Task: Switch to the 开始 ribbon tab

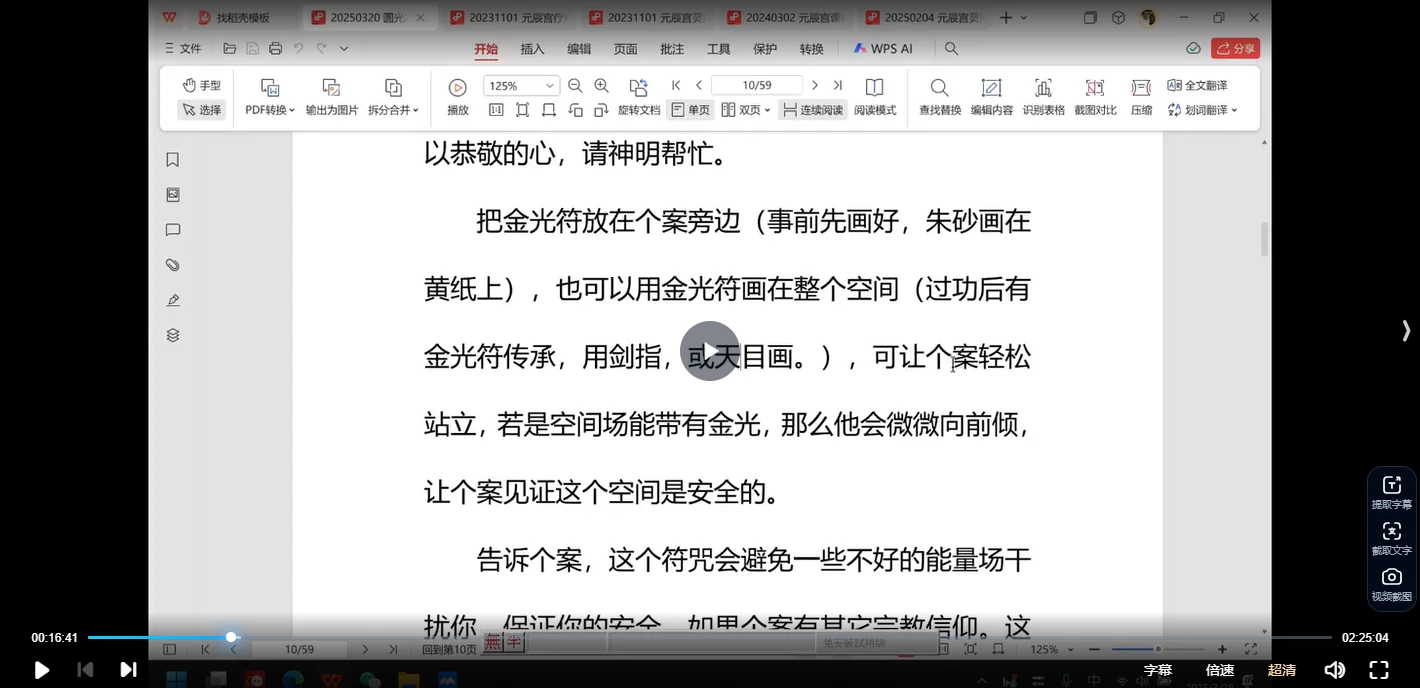Action: tap(486, 49)
